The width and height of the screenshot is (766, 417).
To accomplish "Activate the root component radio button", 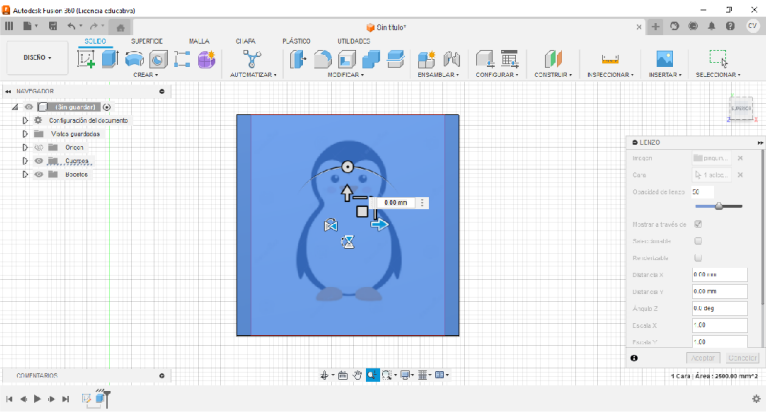I will pyautogui.click(x=107, y=107).
